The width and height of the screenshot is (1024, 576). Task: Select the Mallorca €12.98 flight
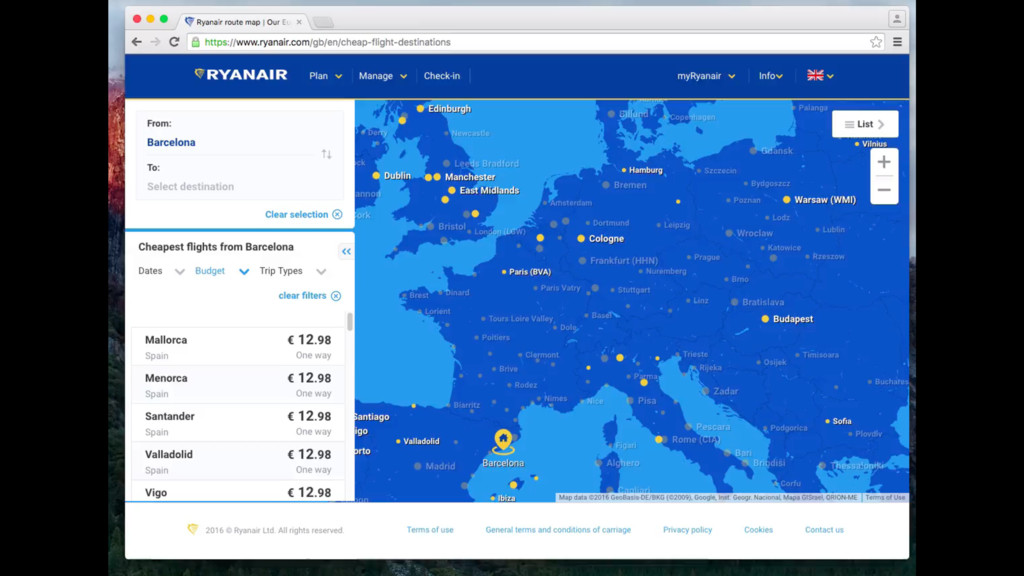(238, 347)
